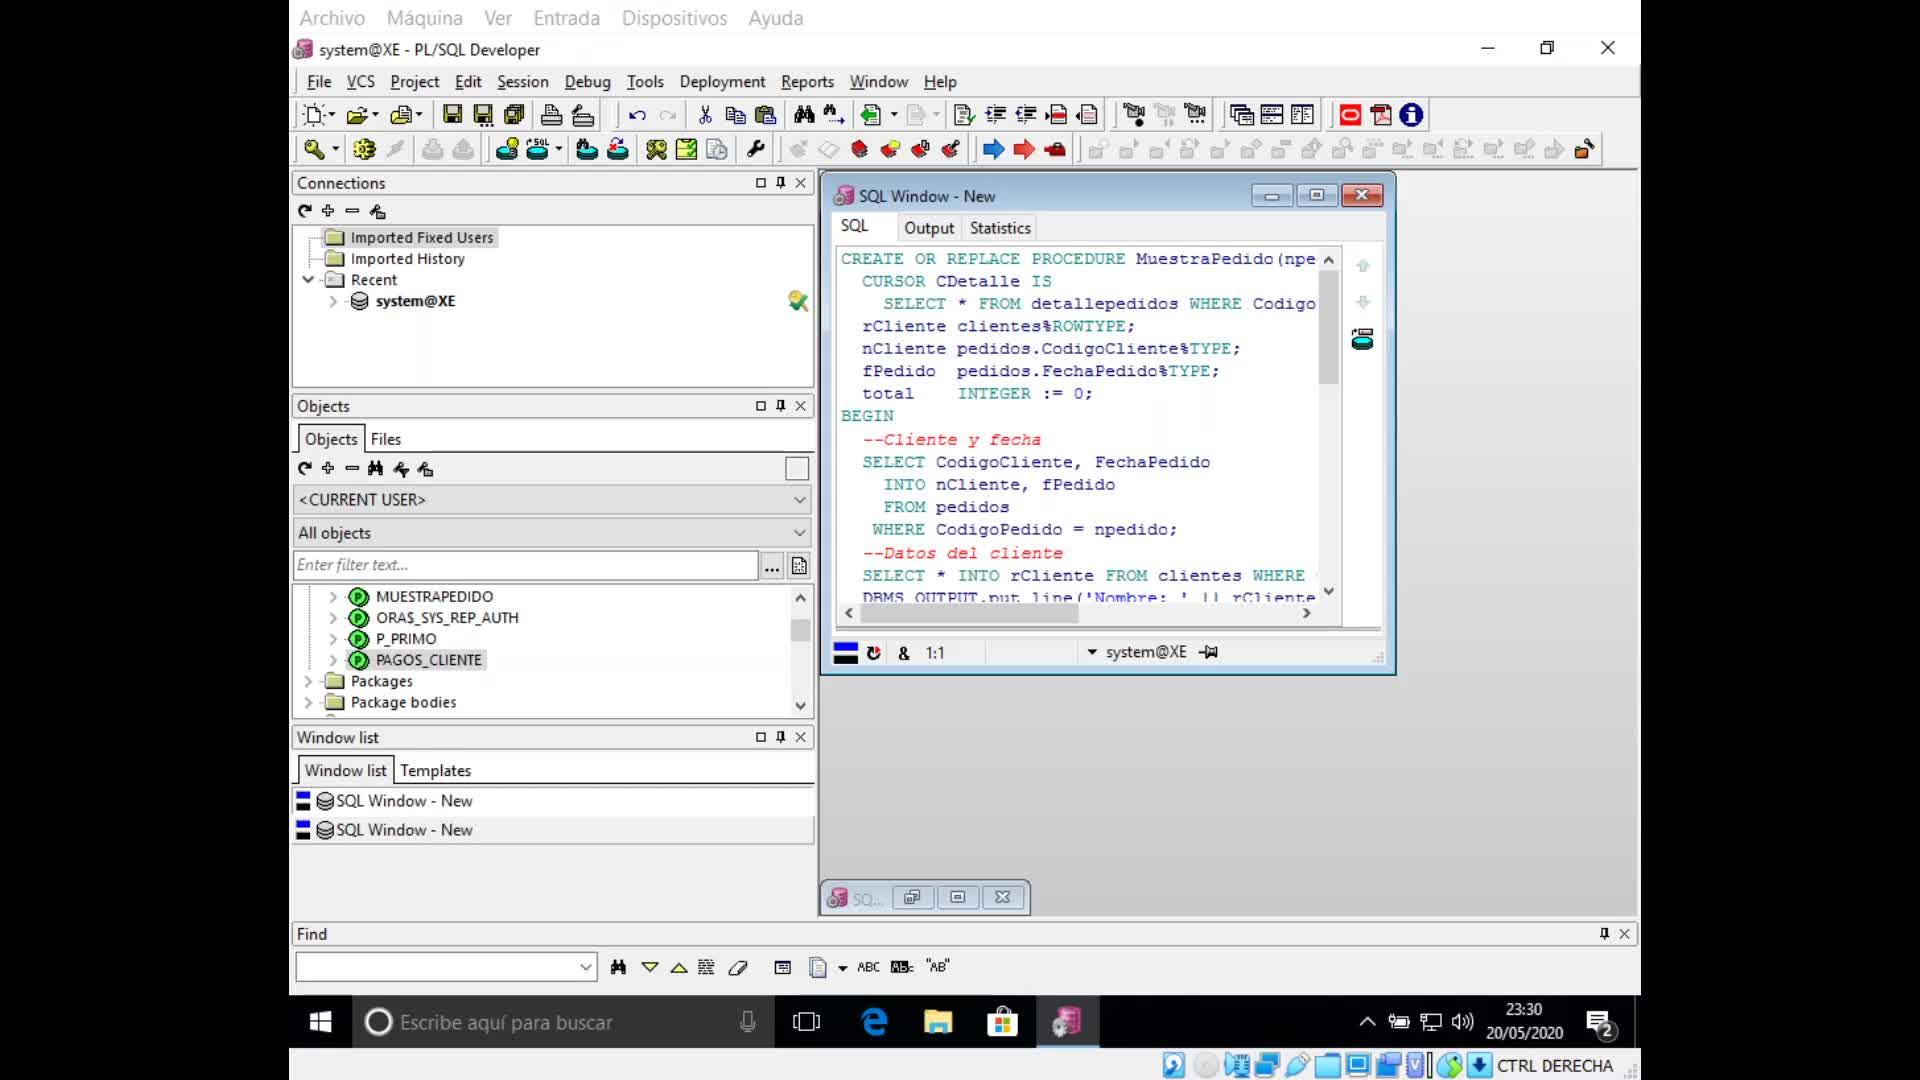The image size is (1920, 1080).
Task: Select the PAGOS_CLIENTE procedure
Action: tap(428, 660)
